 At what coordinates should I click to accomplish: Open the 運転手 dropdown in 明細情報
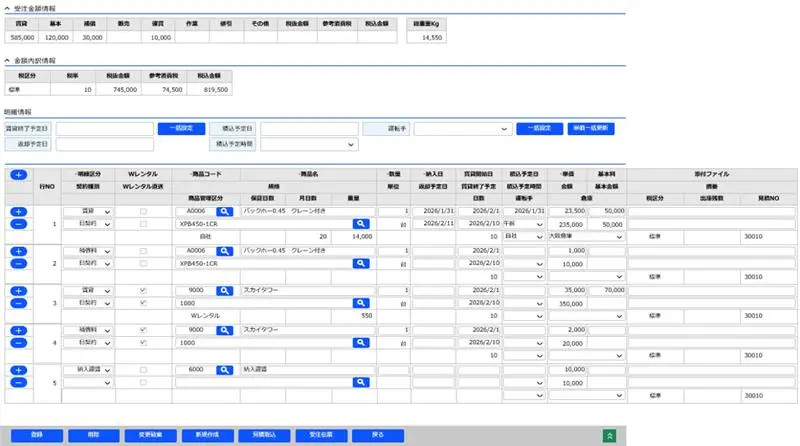click(x=462, y=129)
